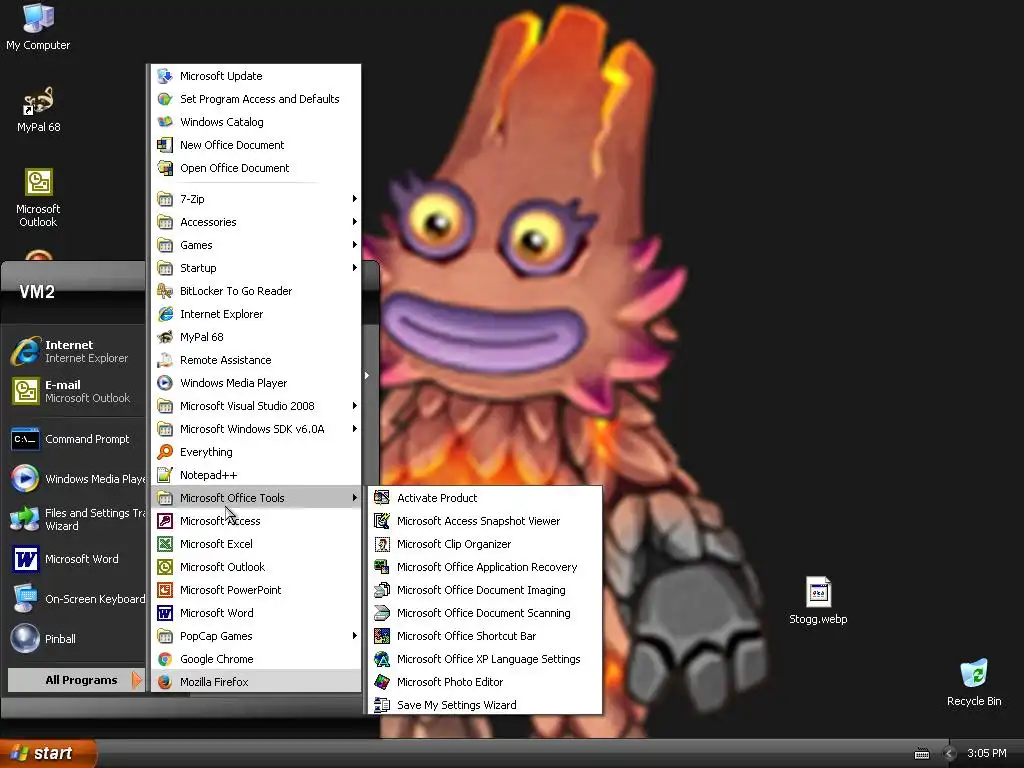Open Microsoft Office Application Recovery
The width and height of the screenshot is (1024, 768).
pos(485,567)
